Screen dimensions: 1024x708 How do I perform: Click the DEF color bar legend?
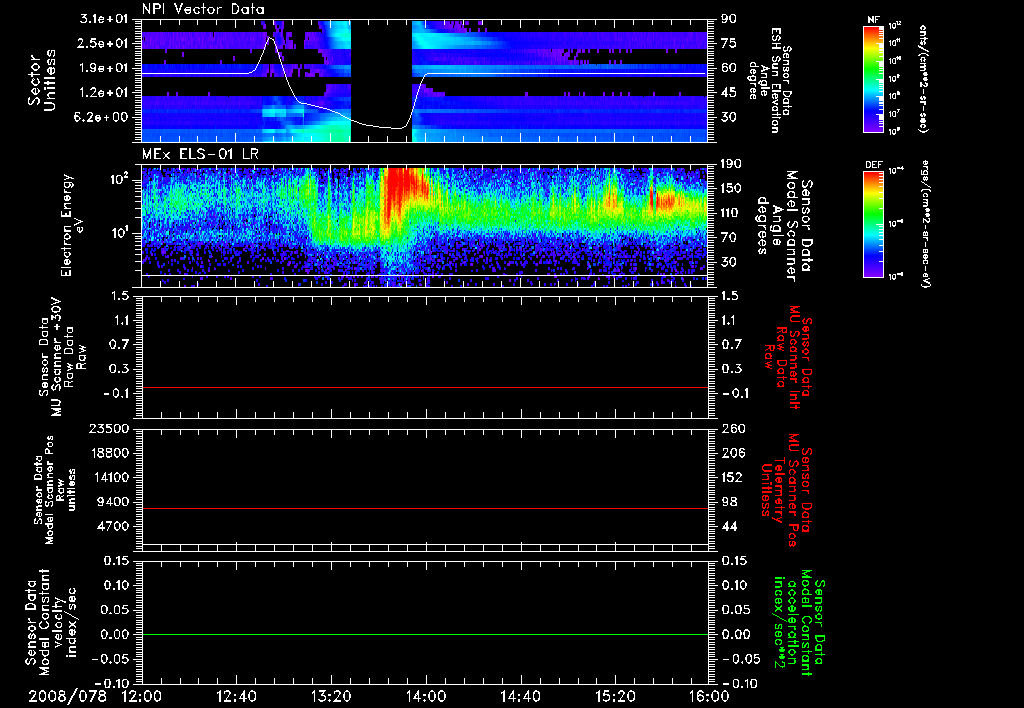873,223
